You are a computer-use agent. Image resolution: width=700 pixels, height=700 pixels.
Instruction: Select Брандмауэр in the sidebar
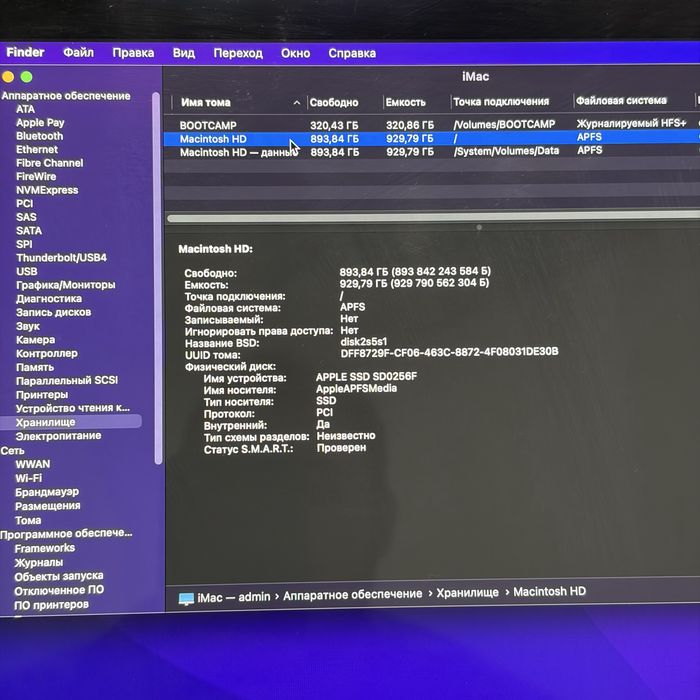pyautogui.click(x=47, y=492)
